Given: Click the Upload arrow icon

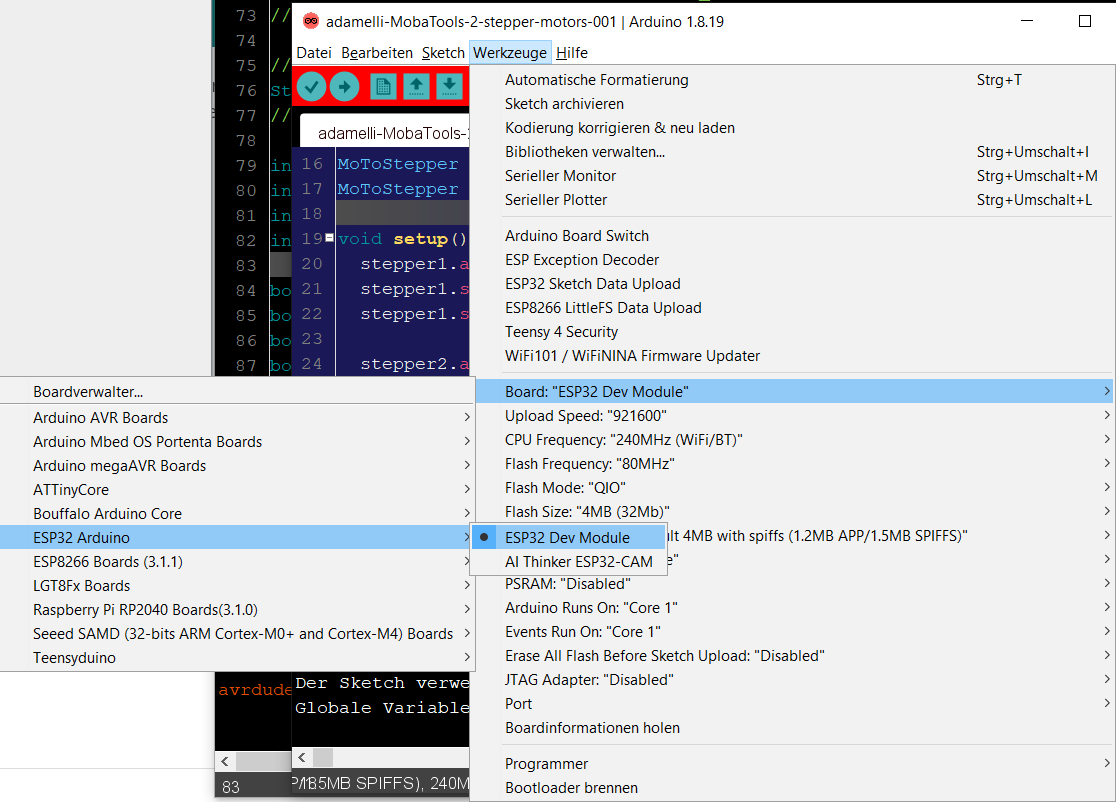Looking at the screenshot, I should (x=344, y=87).
